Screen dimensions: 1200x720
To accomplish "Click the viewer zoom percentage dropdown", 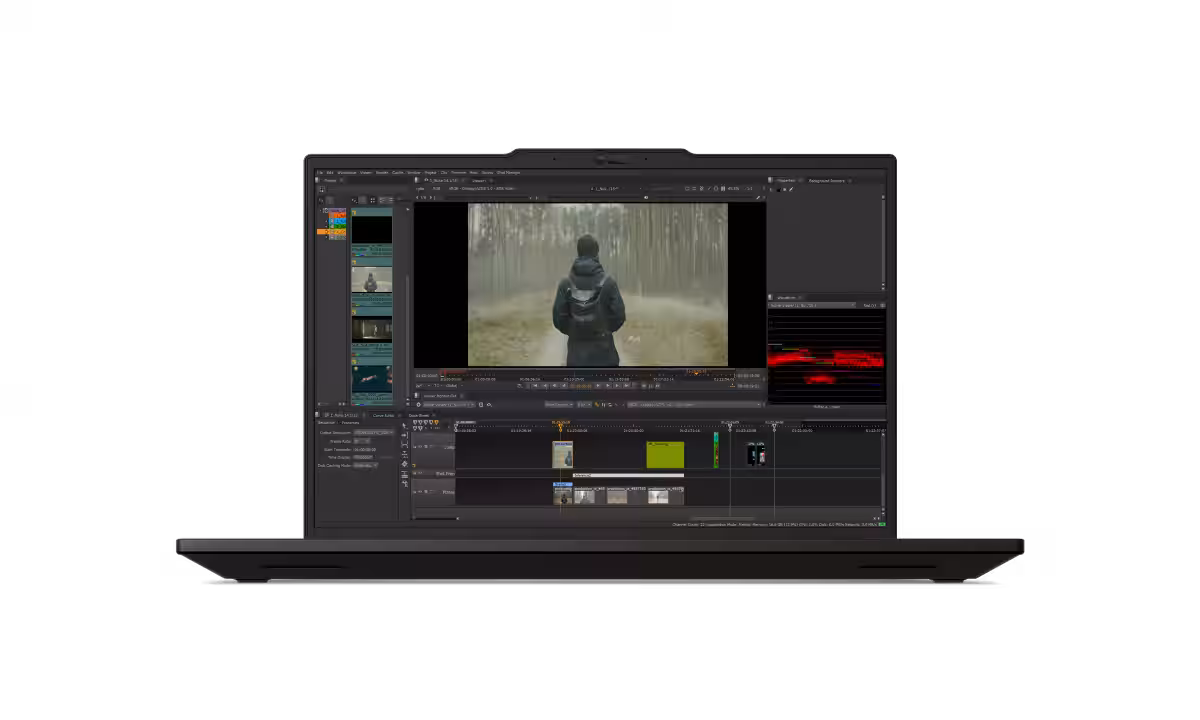I will 734,188.
